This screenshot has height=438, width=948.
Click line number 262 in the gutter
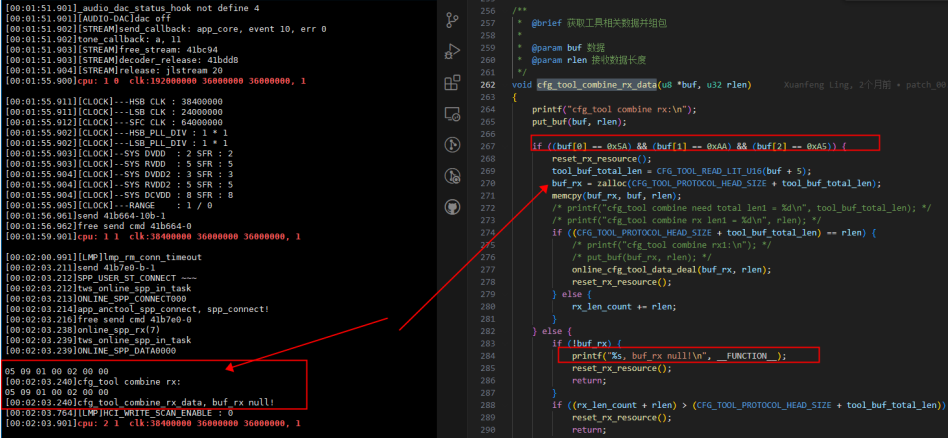pos(487,85)
